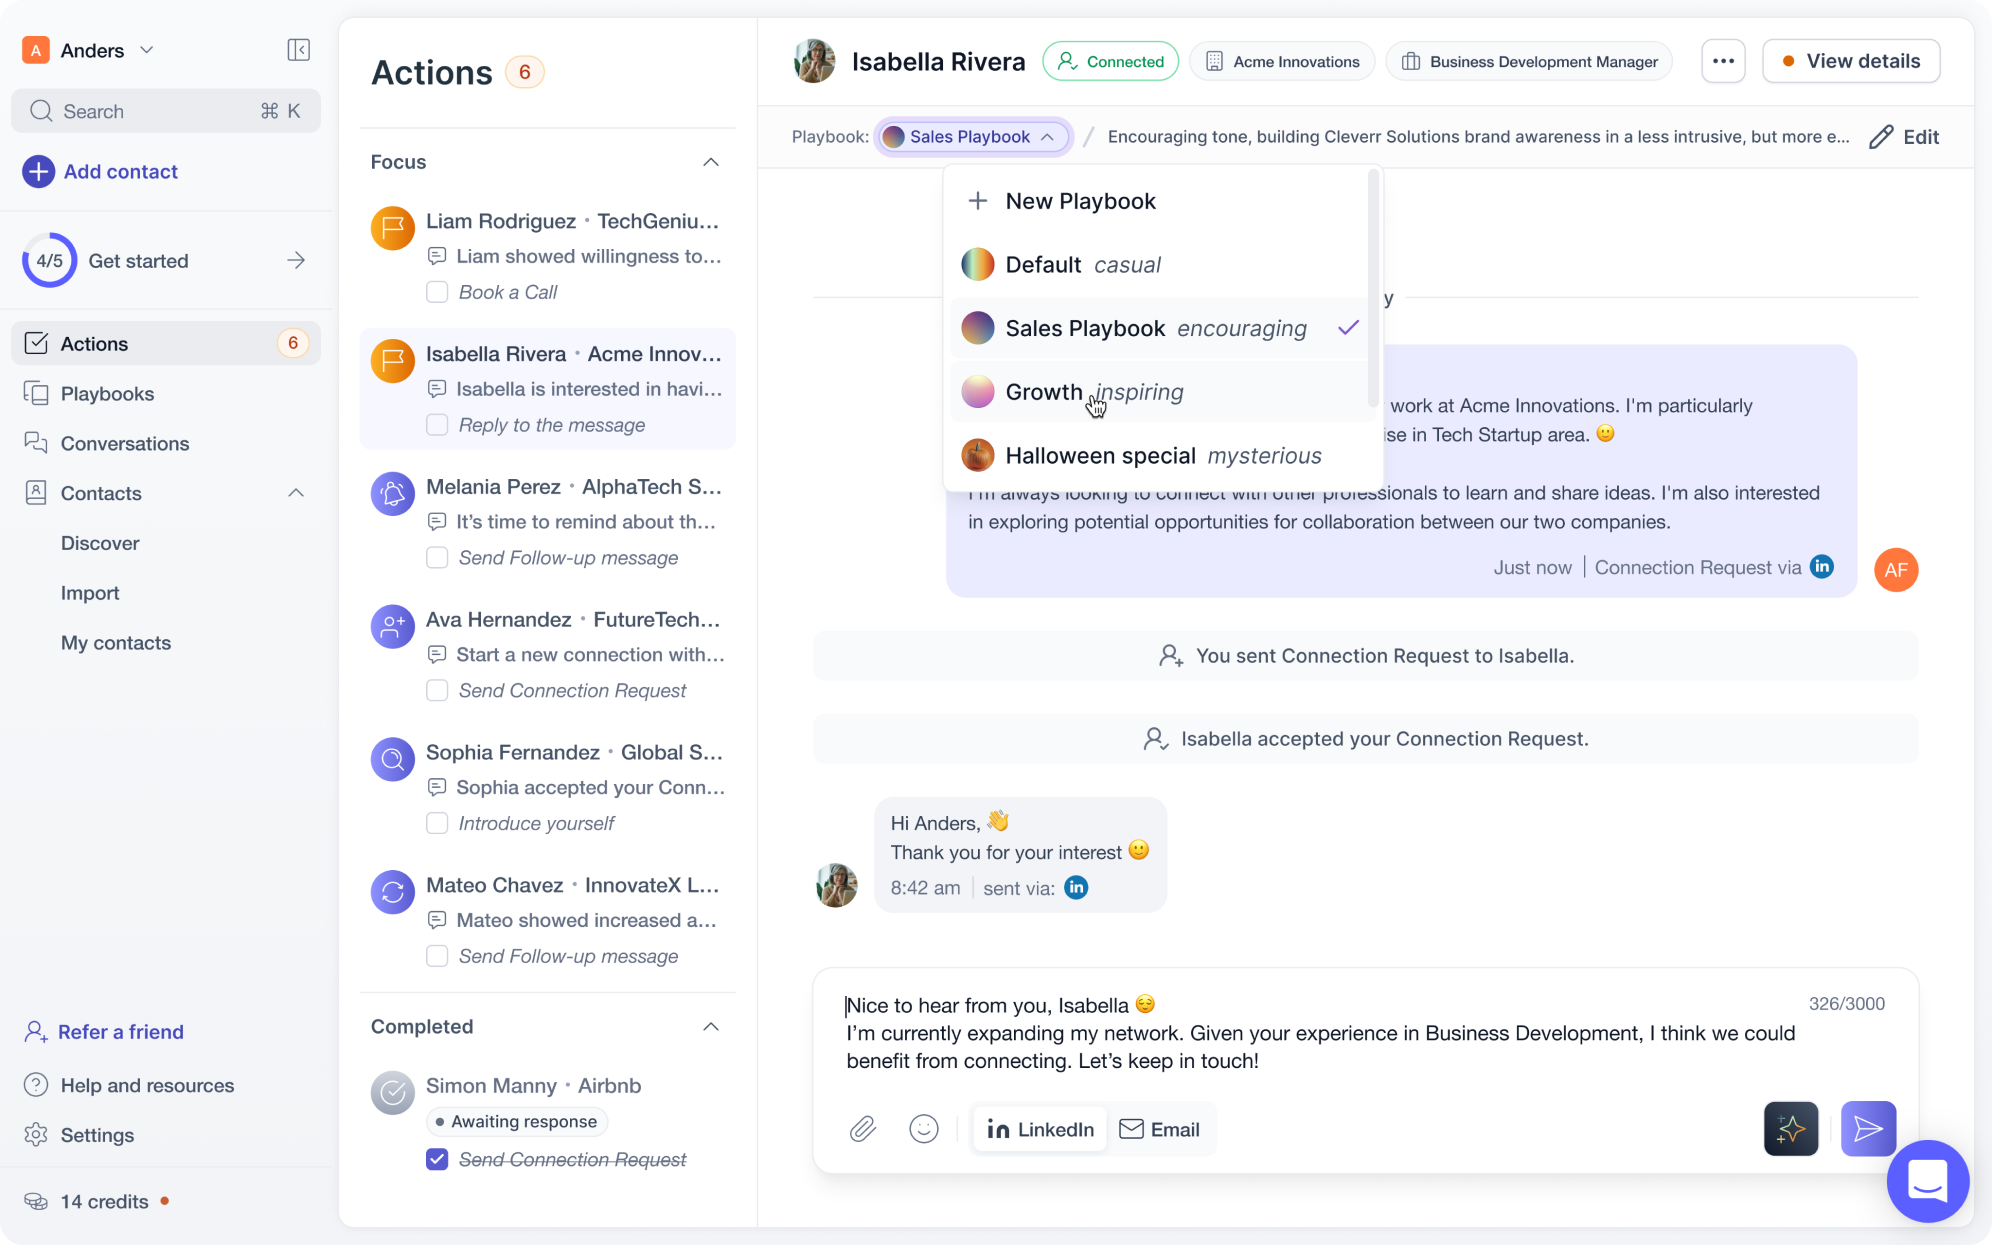Check "Book a Call" for Liam Rodriguez
Screen dimensions: 1992x1245
click(437, 291)
